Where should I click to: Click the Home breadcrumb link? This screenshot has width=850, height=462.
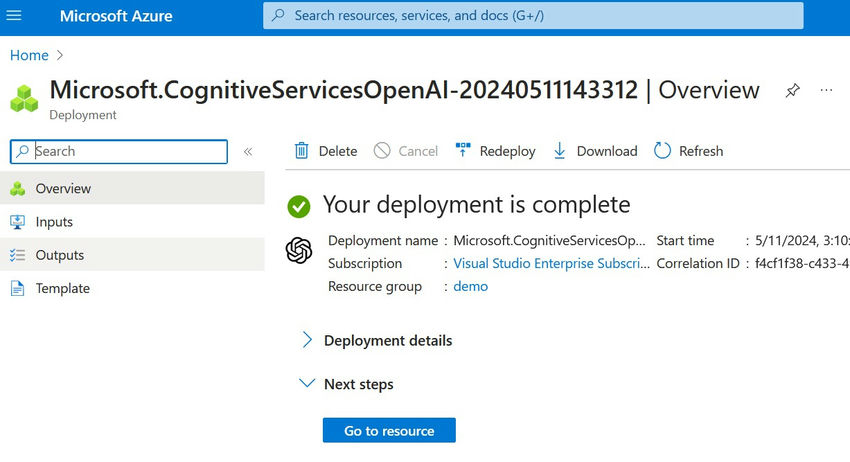tap(29, 55)
